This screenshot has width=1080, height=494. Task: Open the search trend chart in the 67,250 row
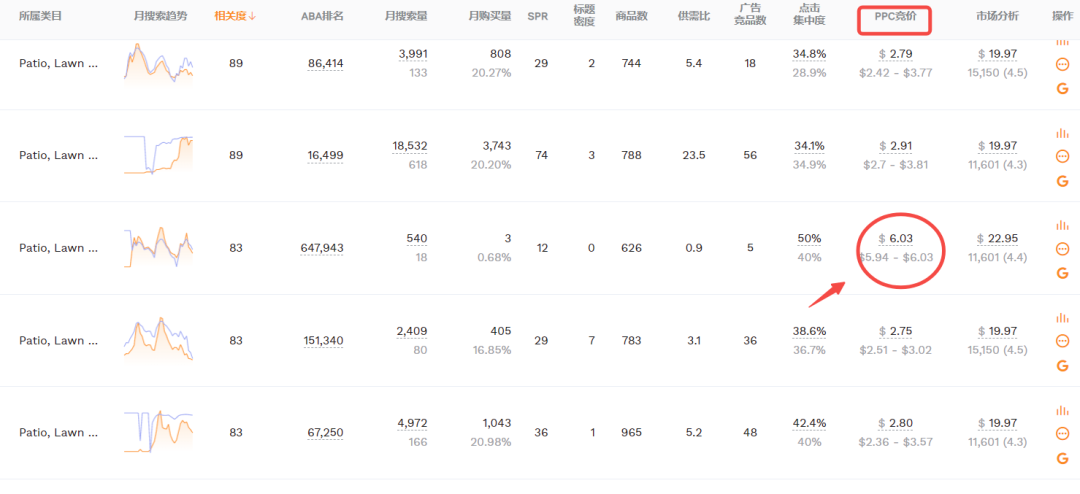click(159, 433)
